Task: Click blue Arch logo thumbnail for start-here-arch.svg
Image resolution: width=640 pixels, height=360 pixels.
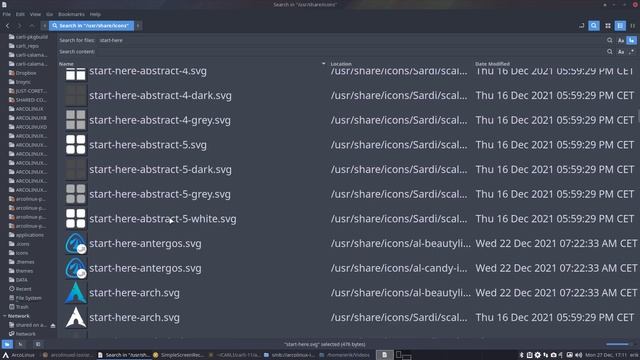Action: pos(76,293)
